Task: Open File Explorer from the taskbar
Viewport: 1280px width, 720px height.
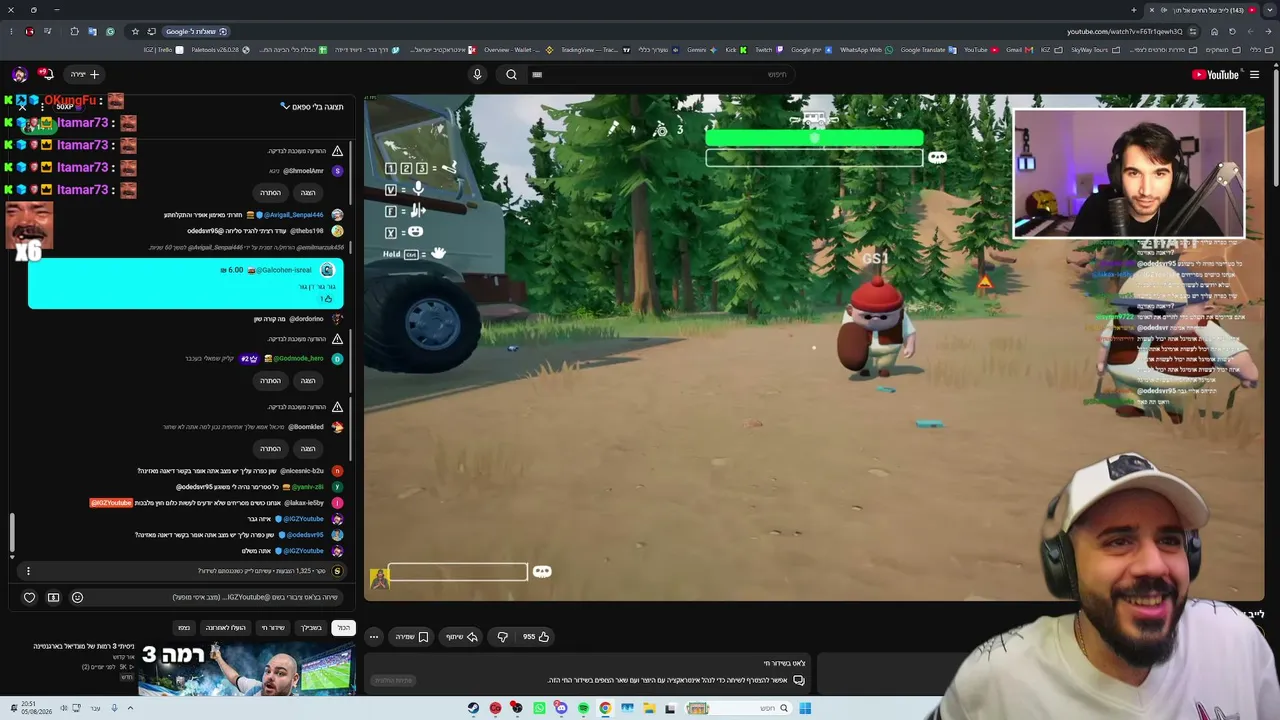Action: (649, 708)
